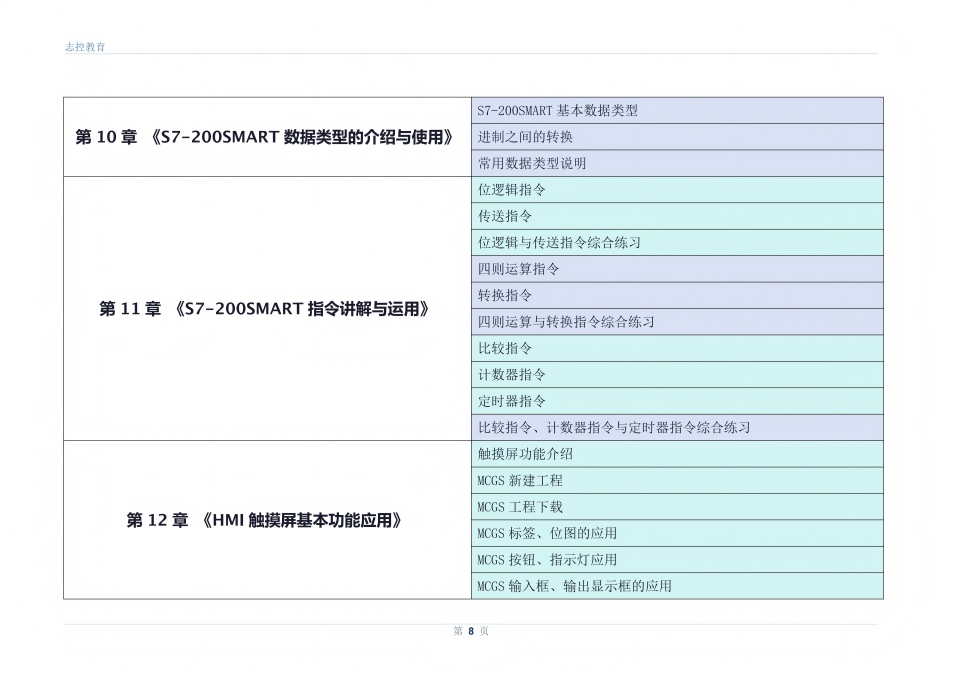Click chapter 11 title 指令讲解与运用
The width and height of the screenshot is (960, 678).
pyautogui.click(x=268, y=309)
